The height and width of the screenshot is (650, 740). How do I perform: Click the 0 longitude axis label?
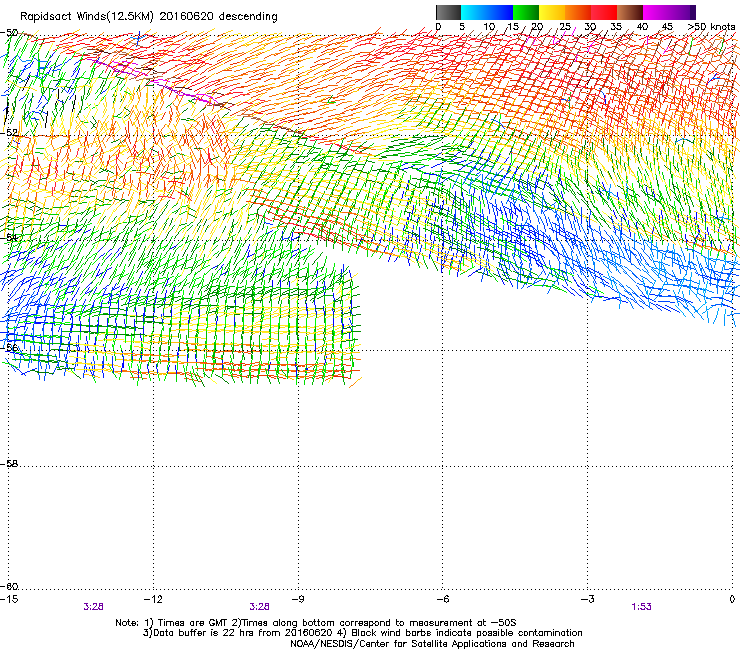pyautogui.click(x=732, y=599)
